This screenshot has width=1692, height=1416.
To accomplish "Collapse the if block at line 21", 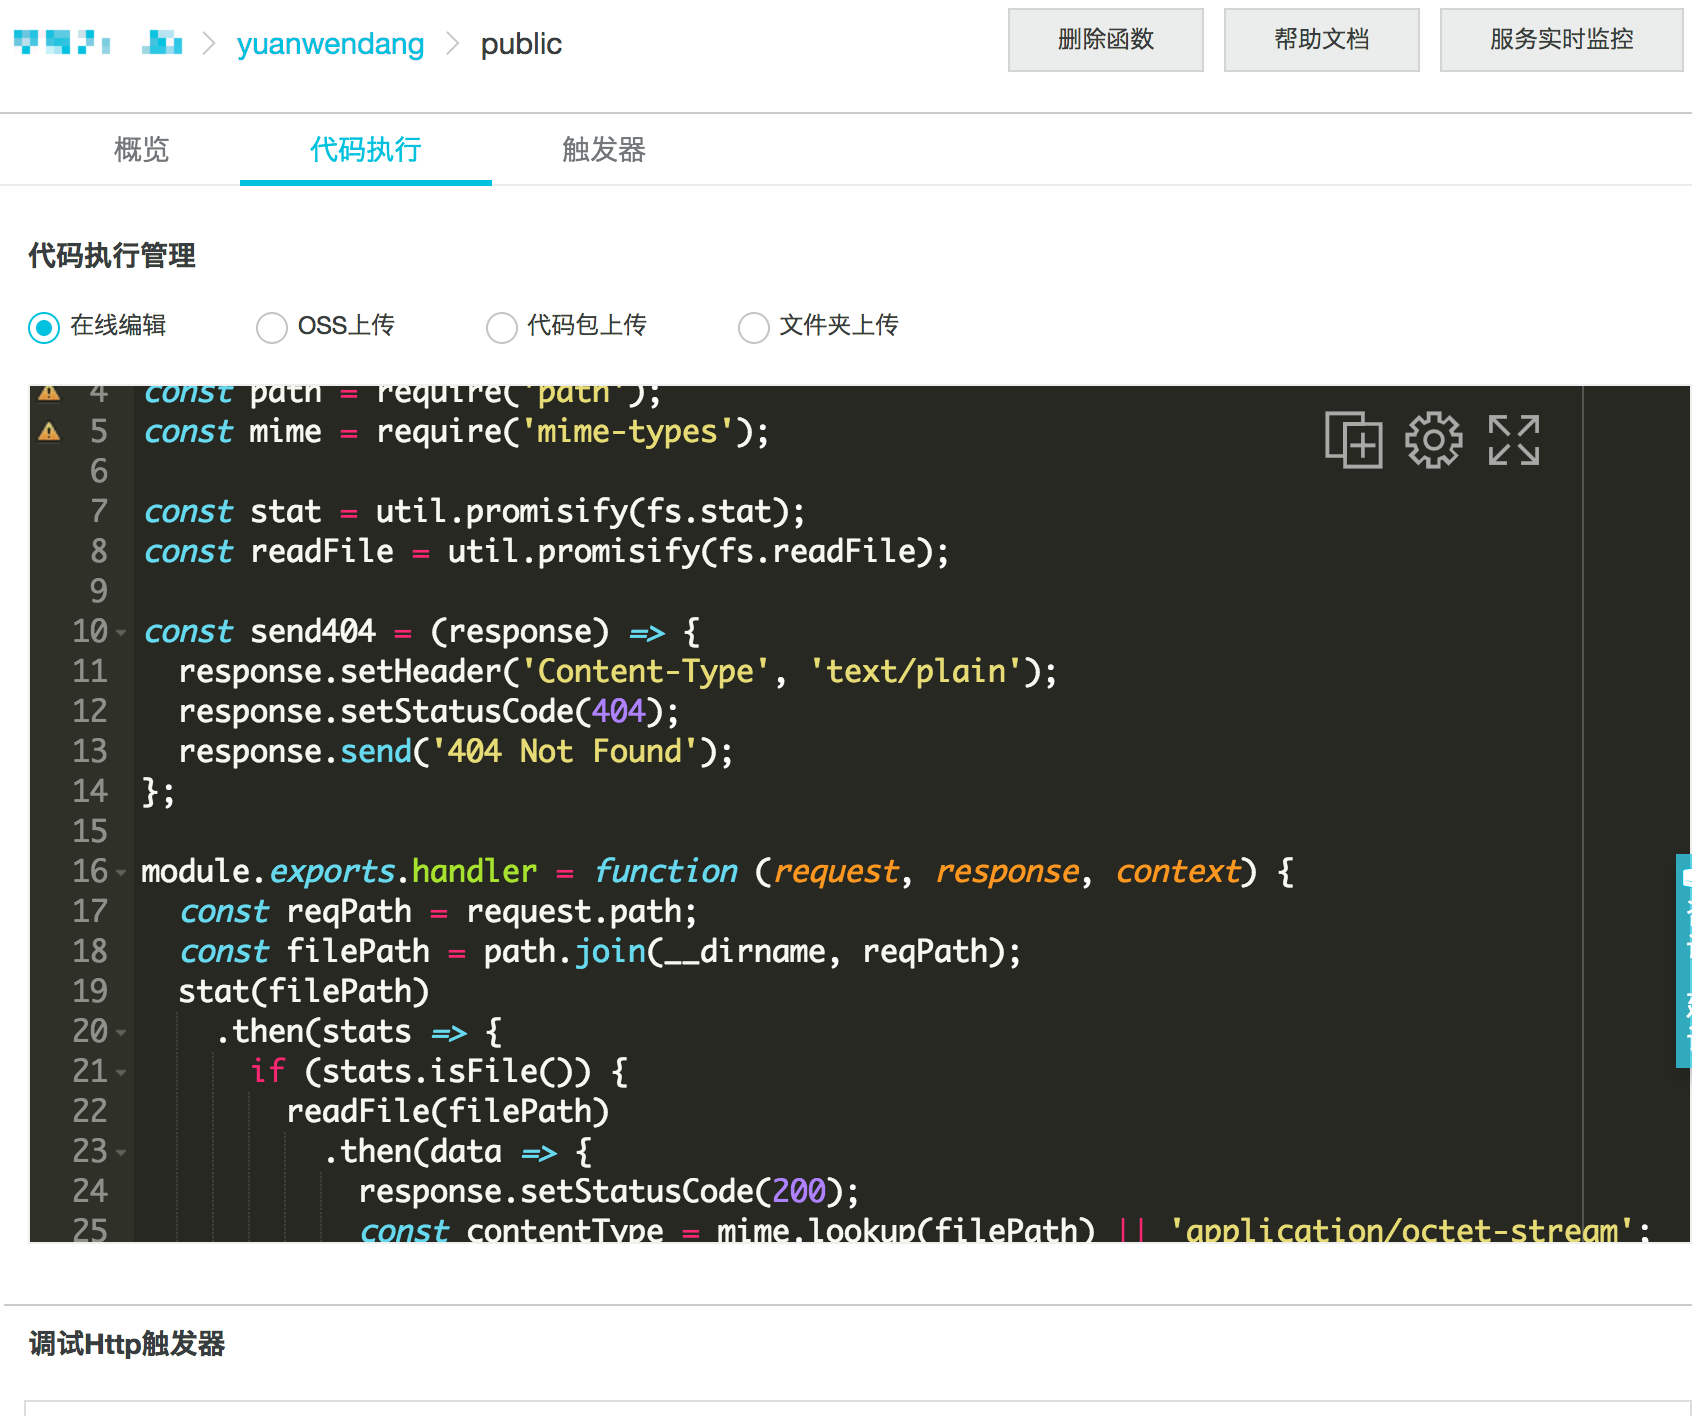I will coord(121,1073).
